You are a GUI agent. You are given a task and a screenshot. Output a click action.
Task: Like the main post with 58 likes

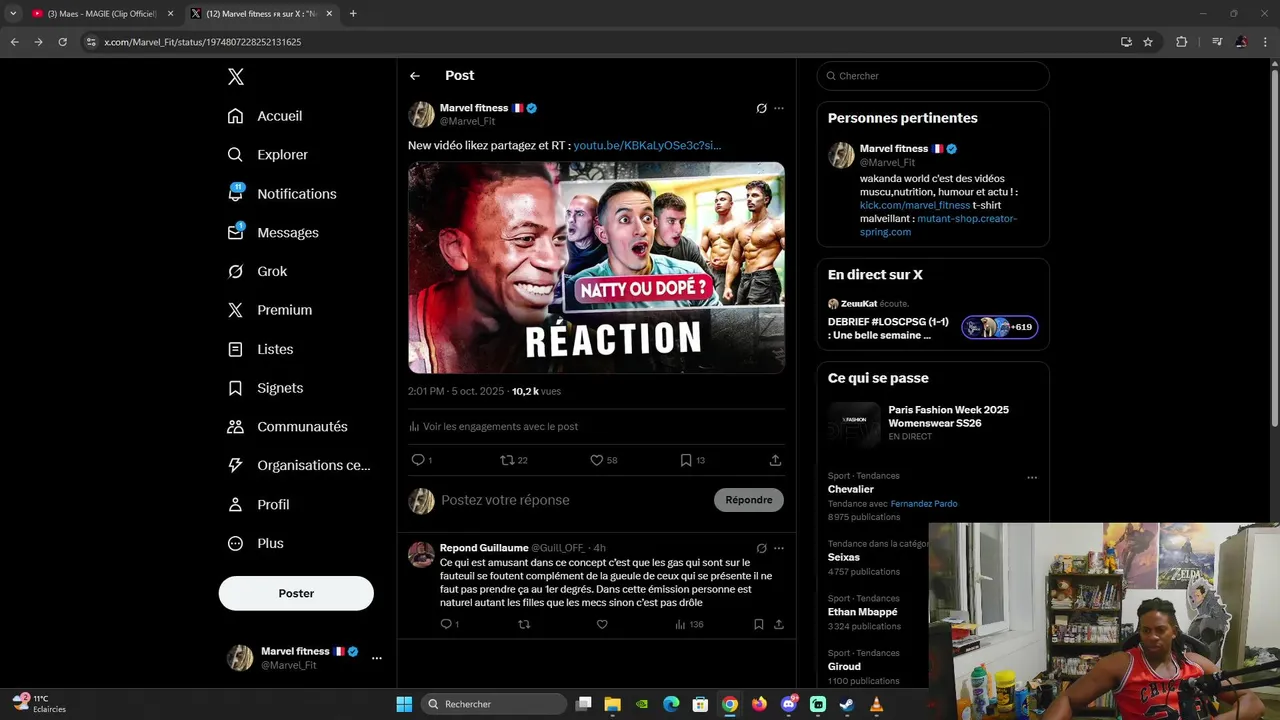tap(603, 460)
